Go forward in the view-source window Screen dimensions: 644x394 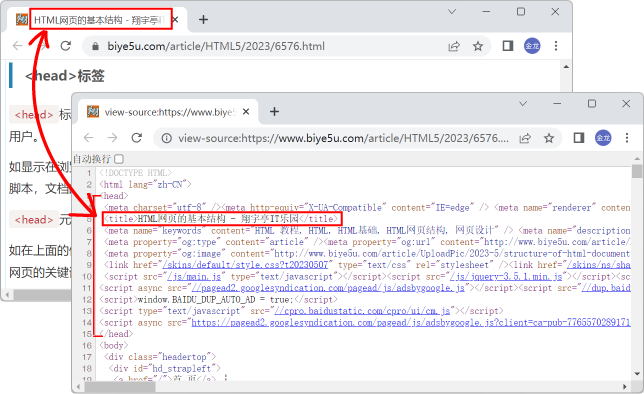coord(113,138)
